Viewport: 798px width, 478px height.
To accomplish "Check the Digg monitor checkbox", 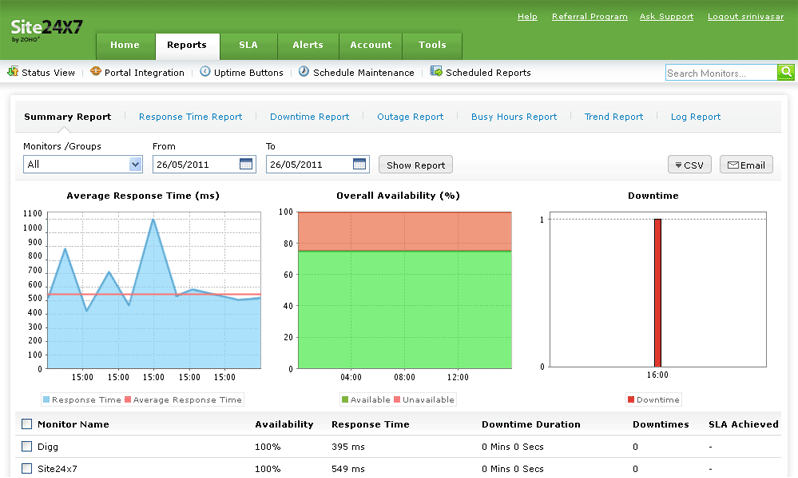I will [x=27, y=446].
